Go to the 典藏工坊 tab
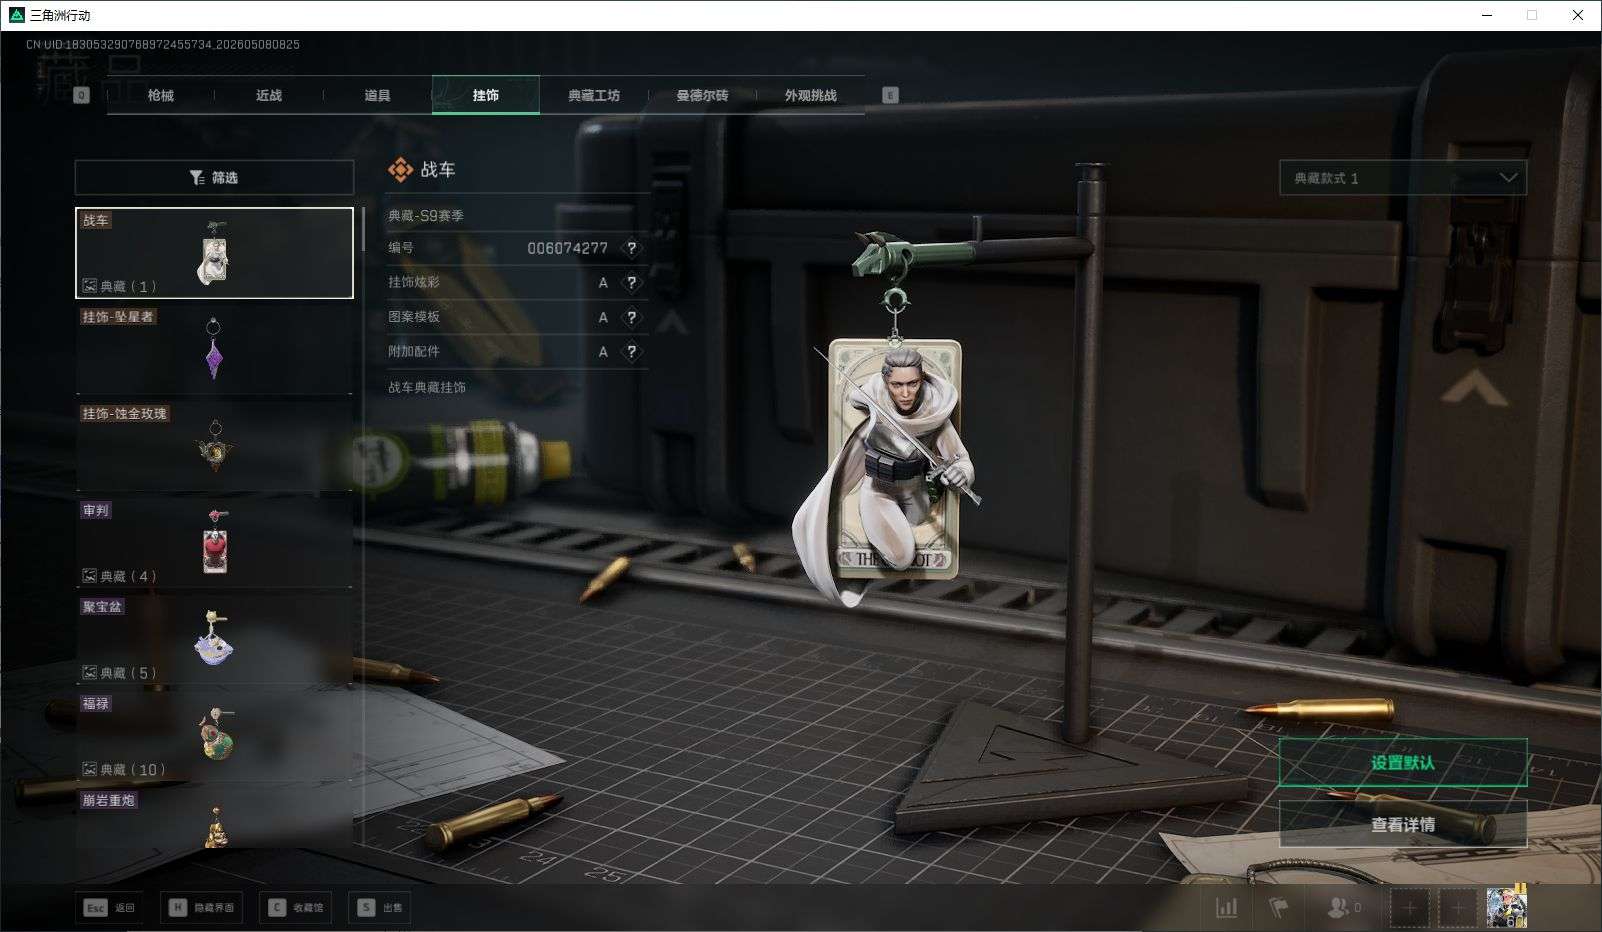This screenshot has height=932, width=1602. pyautogui.click(x=594, y=95)
